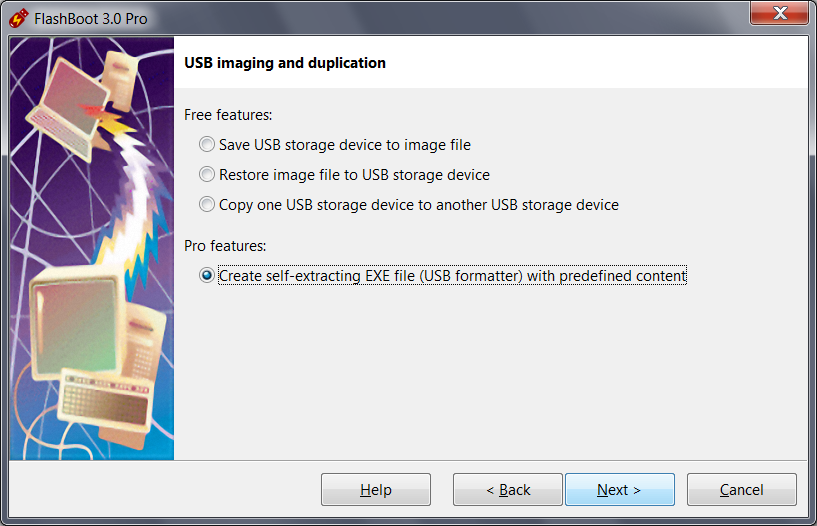The width and height of the screenshot is (817, 526).
Task: Go to previous step with Back button
Action: tap(507, 490)
